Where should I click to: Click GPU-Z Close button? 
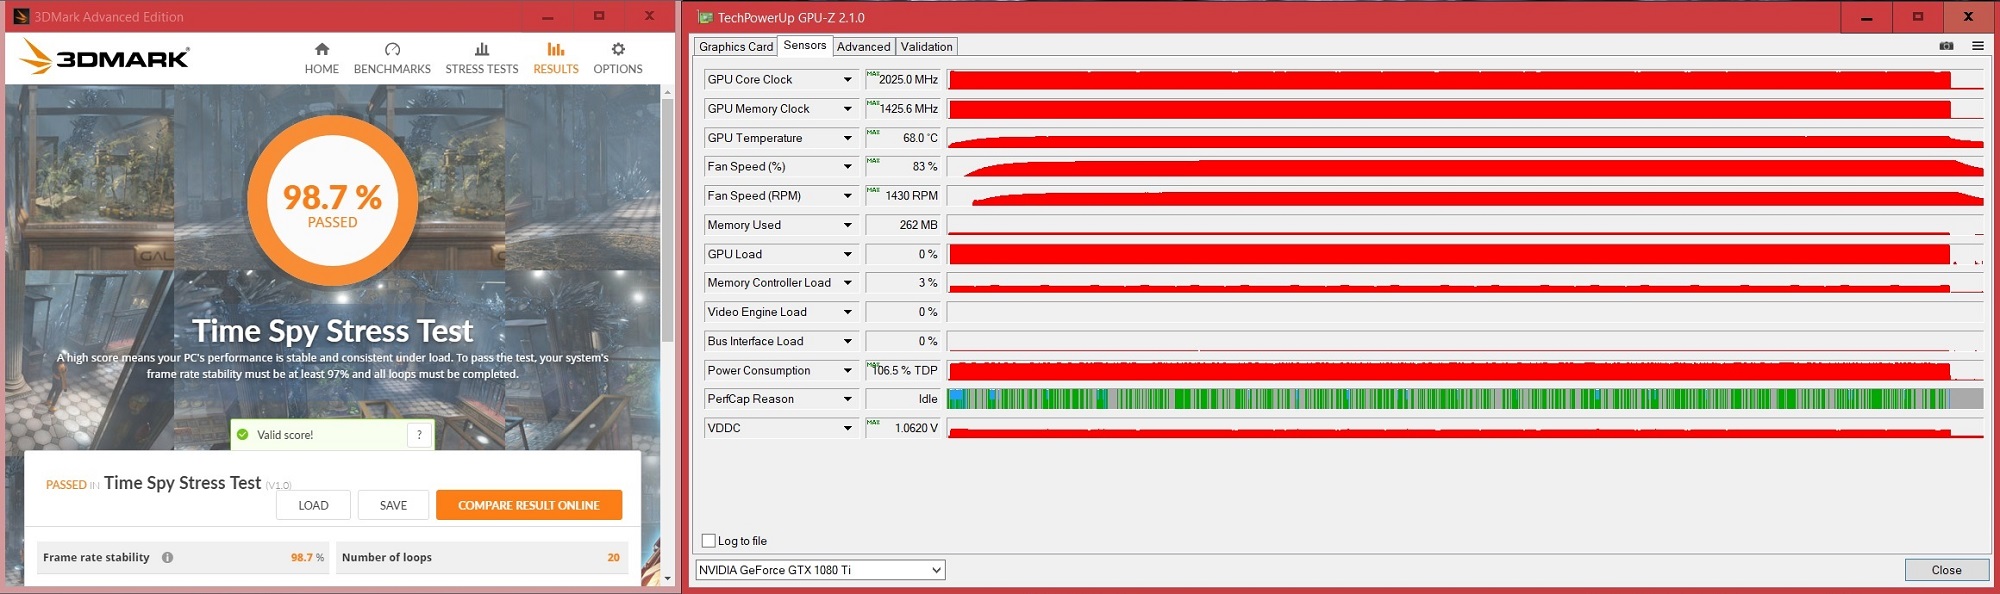[1946, 570]
